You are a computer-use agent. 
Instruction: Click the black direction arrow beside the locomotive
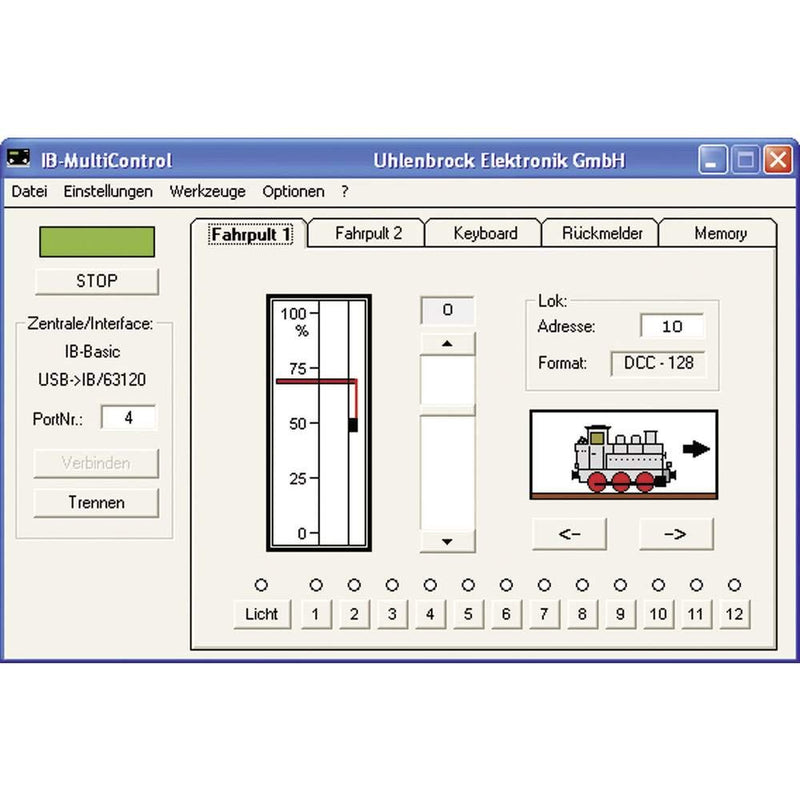coord(696,449)
